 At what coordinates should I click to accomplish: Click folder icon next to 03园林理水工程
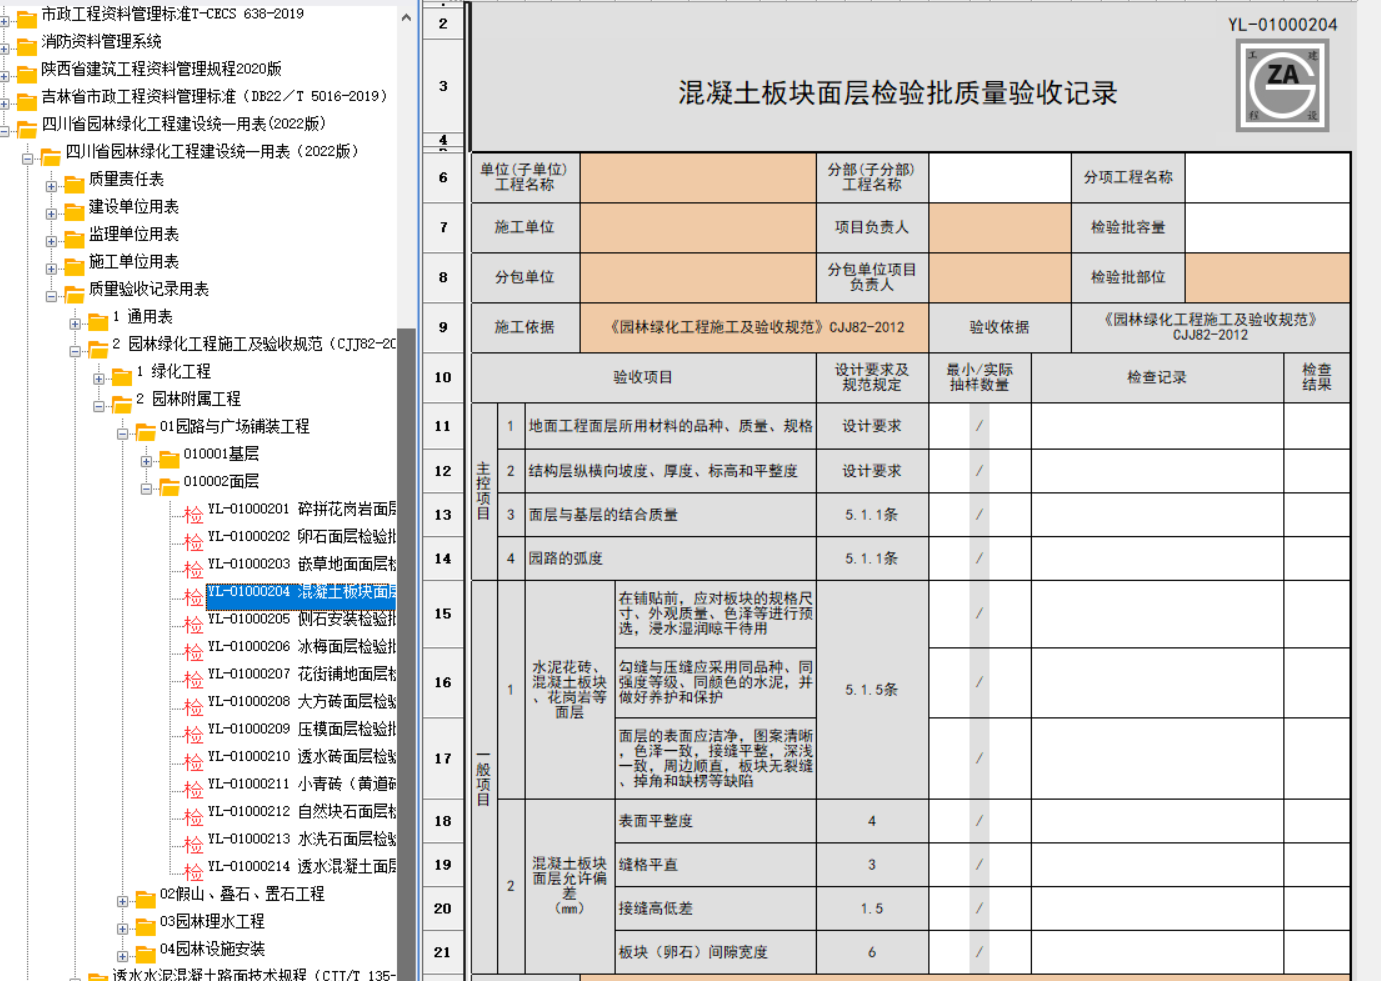145,925
